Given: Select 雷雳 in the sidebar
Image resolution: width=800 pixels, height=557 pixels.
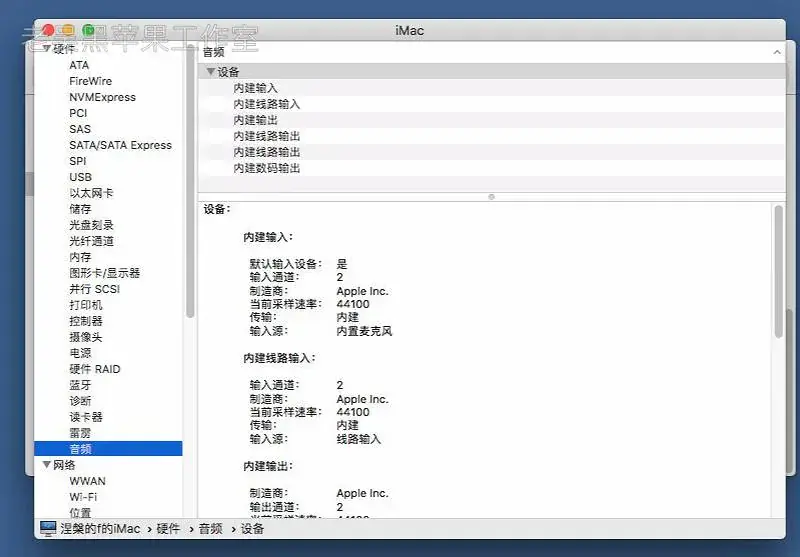Looking at the screenshot, I should pyautogui.click(x=80, y=433).
